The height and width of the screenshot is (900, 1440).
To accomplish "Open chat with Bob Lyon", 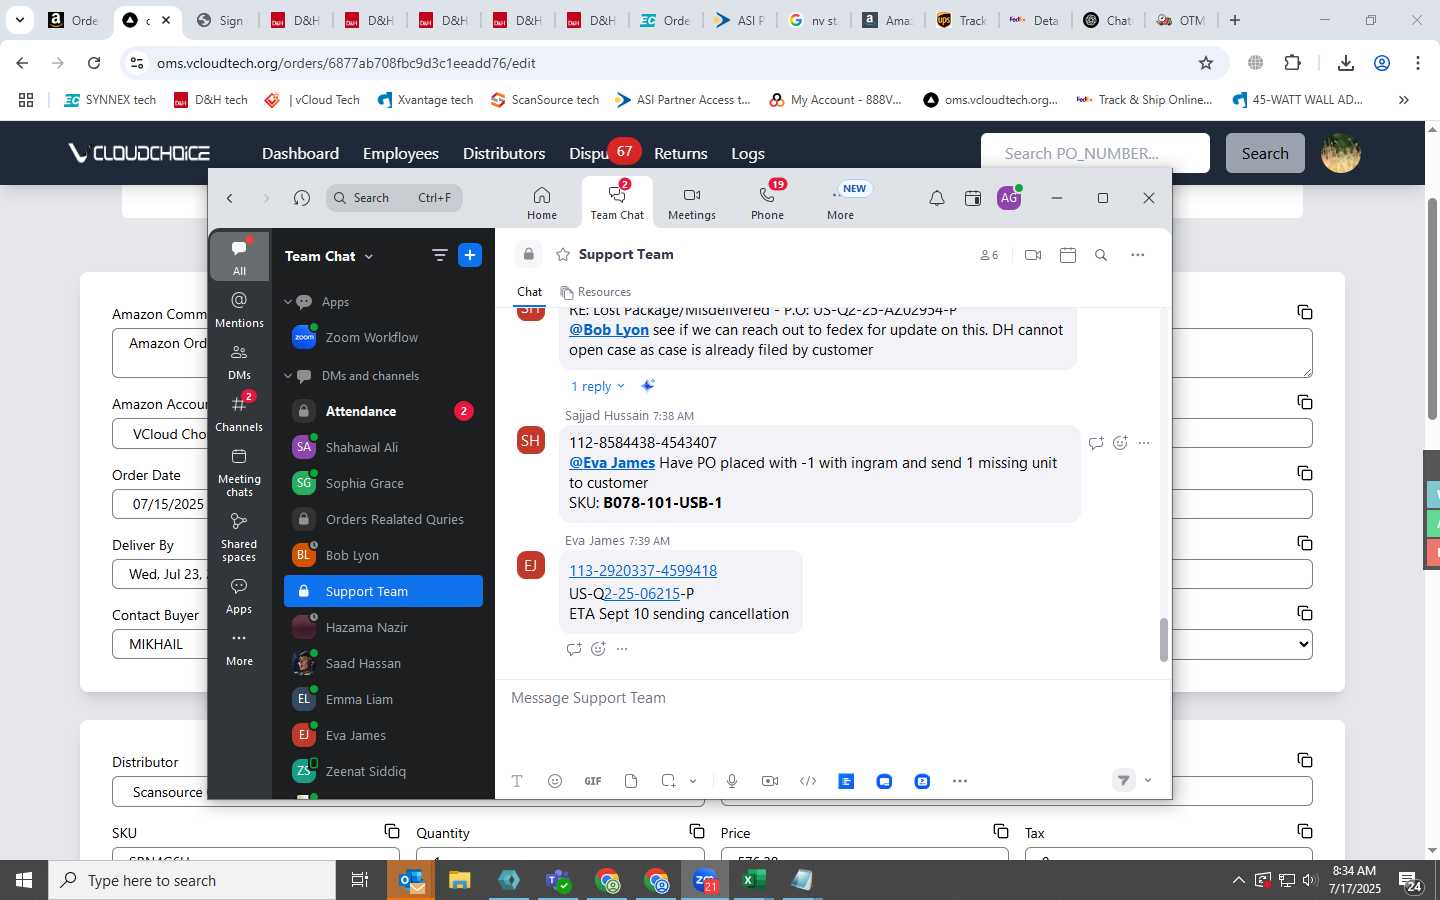I will (383, 555).
